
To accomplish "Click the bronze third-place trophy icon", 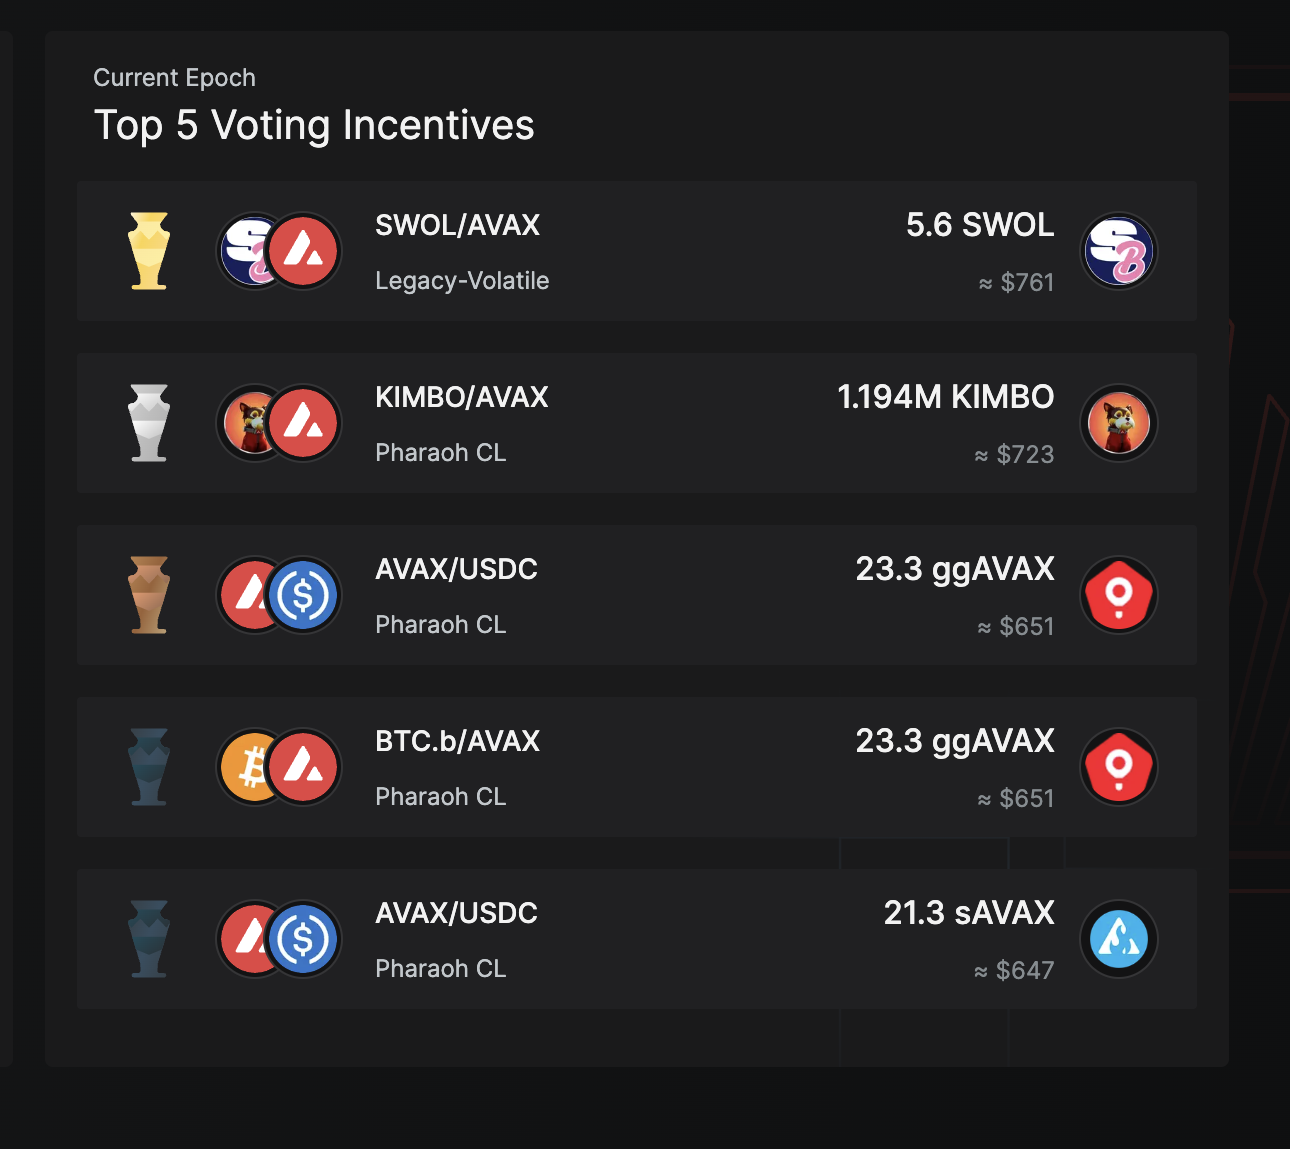I will 149,595.
